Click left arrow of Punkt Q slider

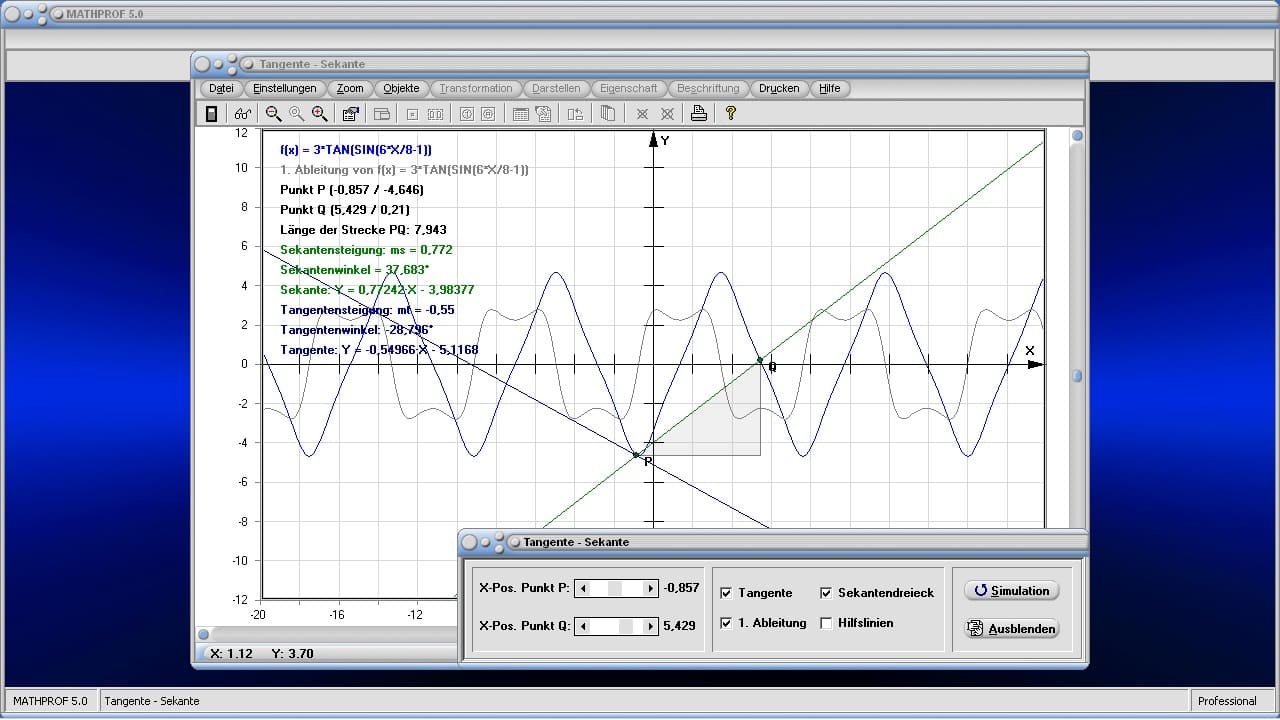pos(583,626)
